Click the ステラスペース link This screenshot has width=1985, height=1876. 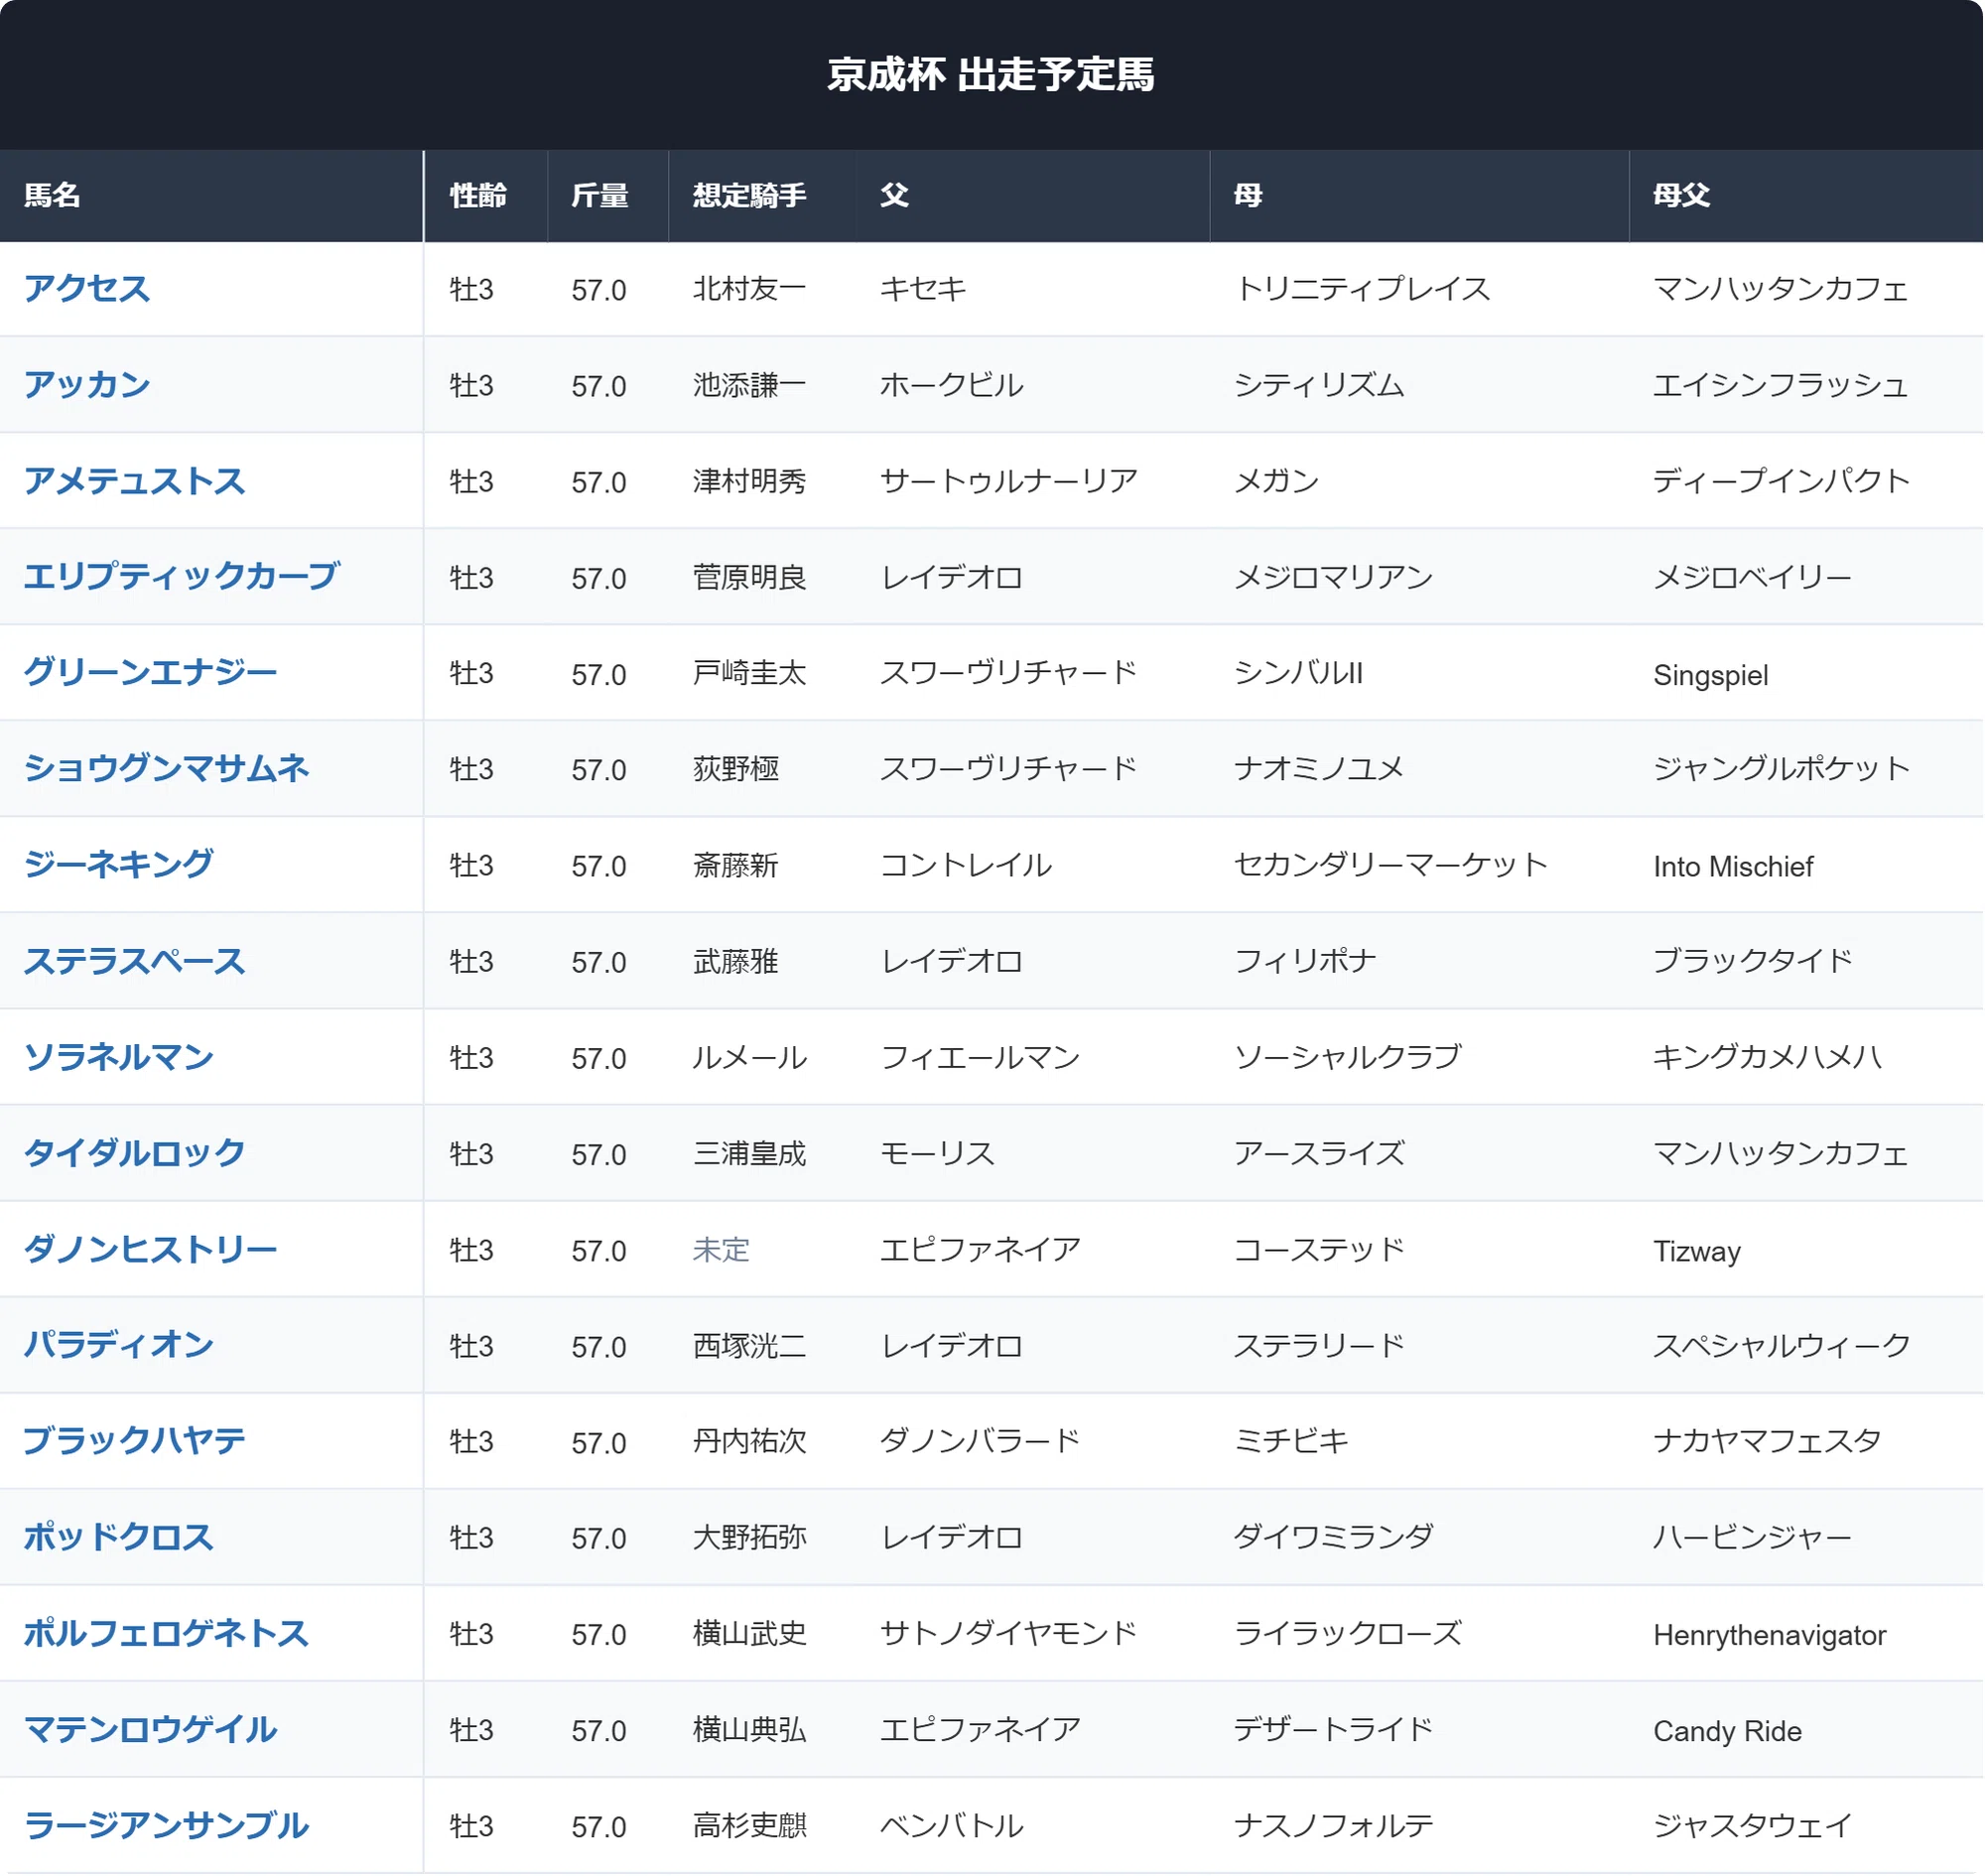point(135,962)
